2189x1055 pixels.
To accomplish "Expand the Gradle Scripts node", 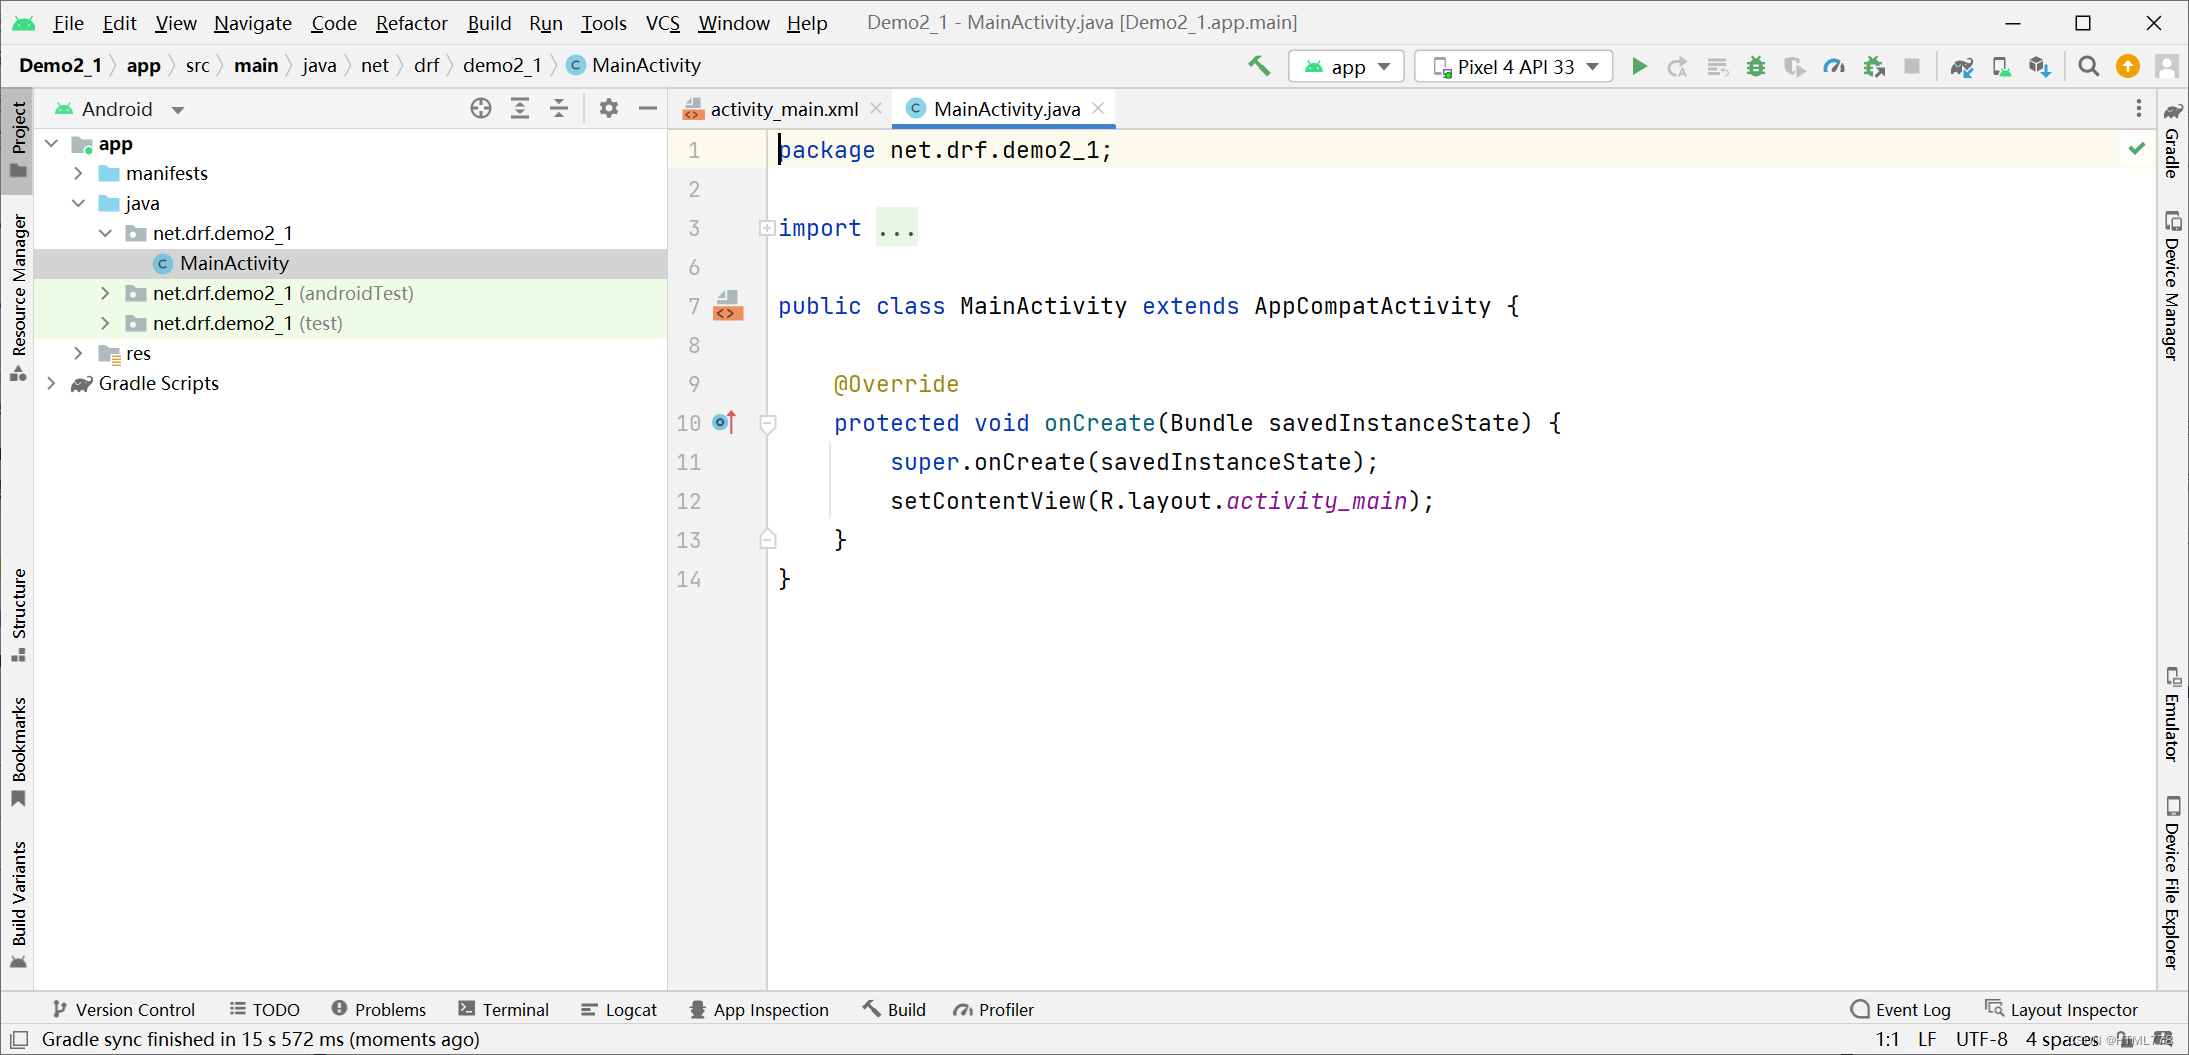I will 51,383.
